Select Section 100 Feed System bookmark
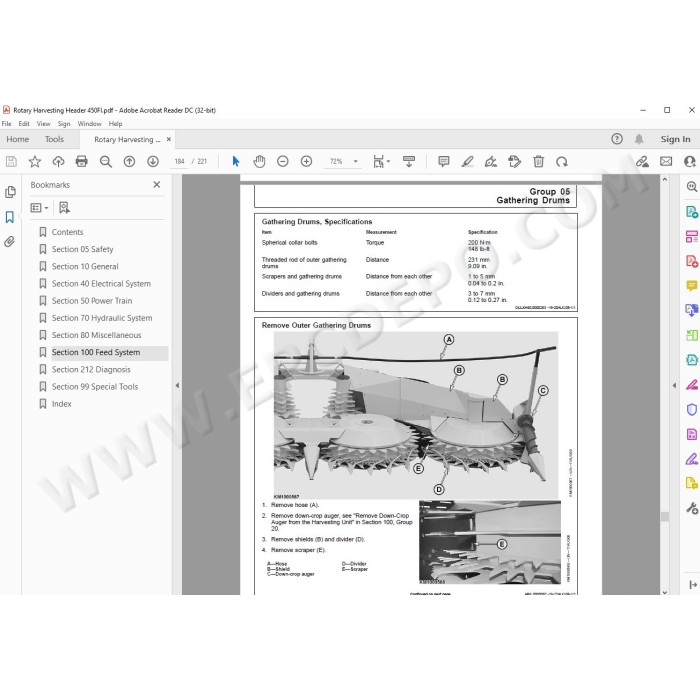The width and height of the screenshot is (700, 700). point(96,352)
